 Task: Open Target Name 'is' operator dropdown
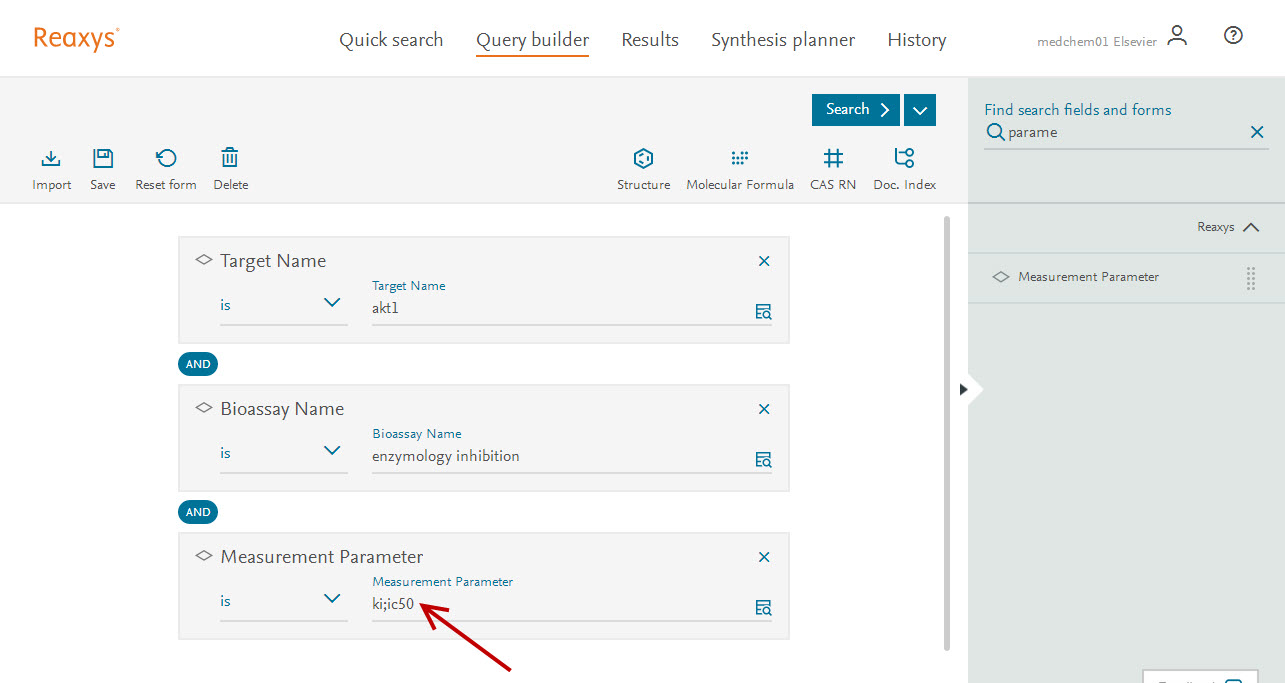284,304
